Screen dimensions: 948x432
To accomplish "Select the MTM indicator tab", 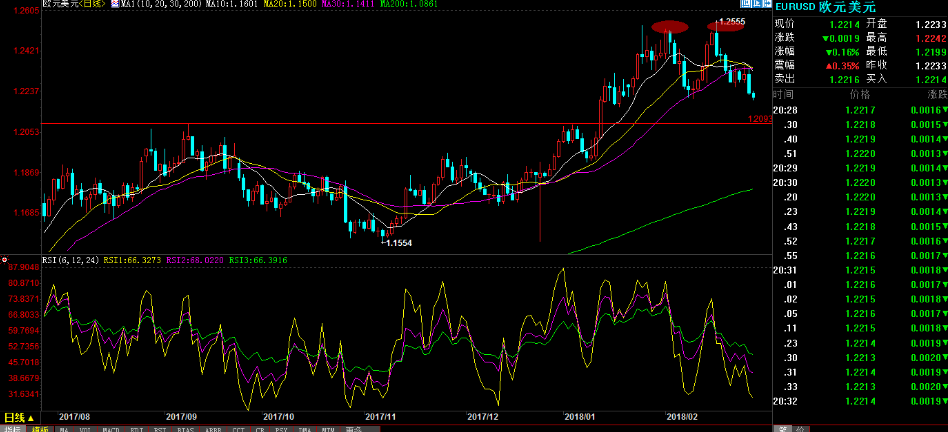I will pos(327,428).
